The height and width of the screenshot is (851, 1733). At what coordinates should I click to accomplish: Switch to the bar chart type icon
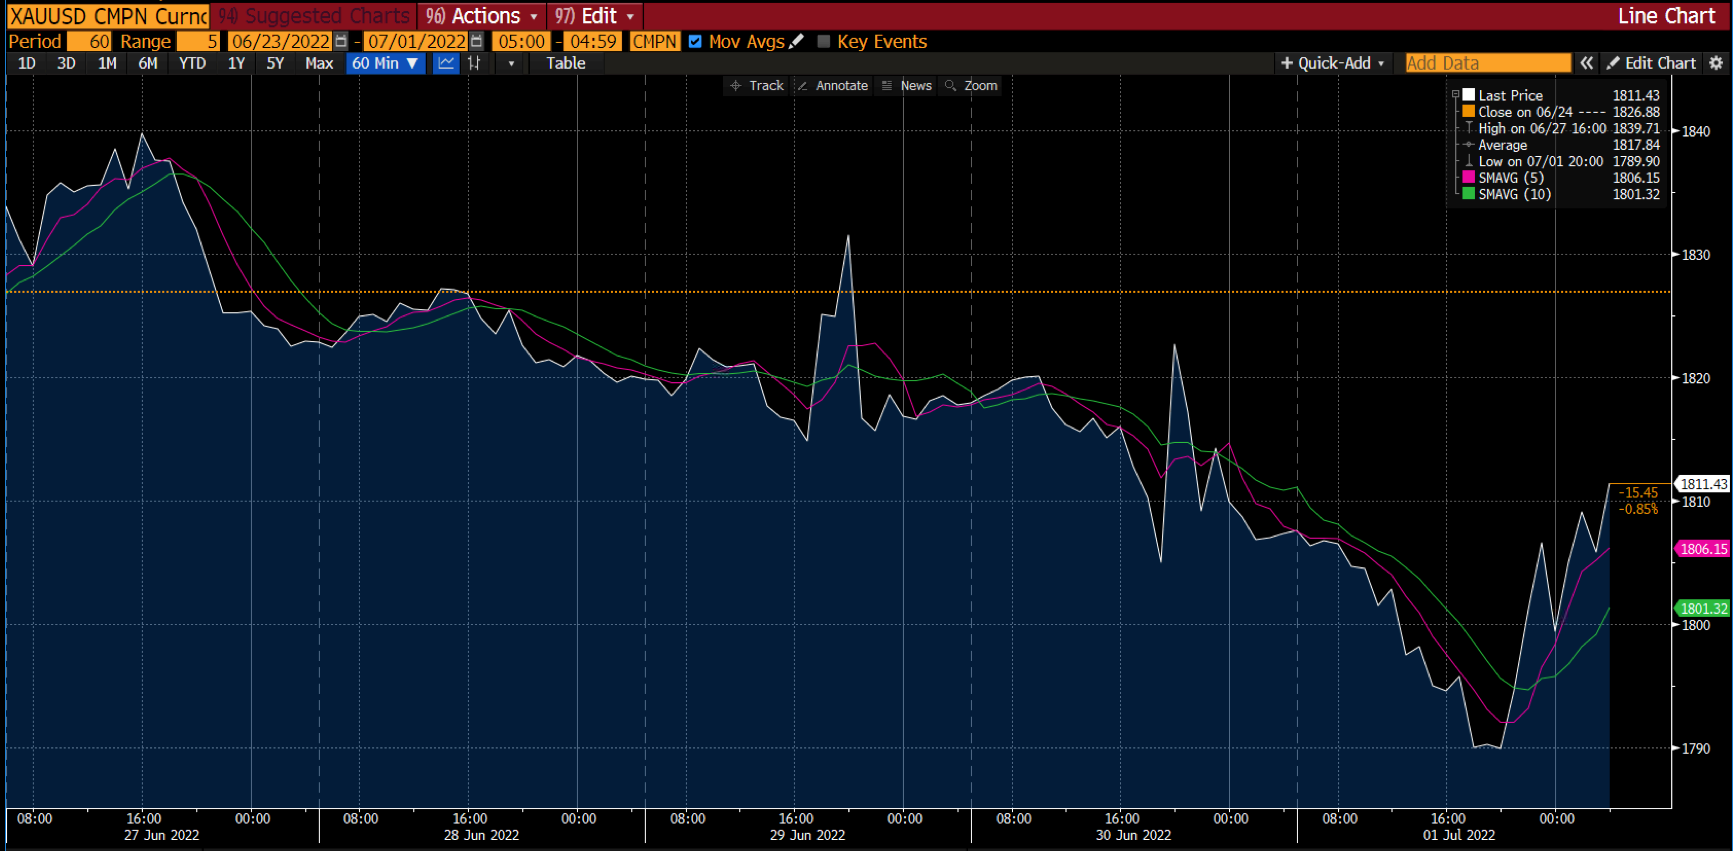pos(475,63)
